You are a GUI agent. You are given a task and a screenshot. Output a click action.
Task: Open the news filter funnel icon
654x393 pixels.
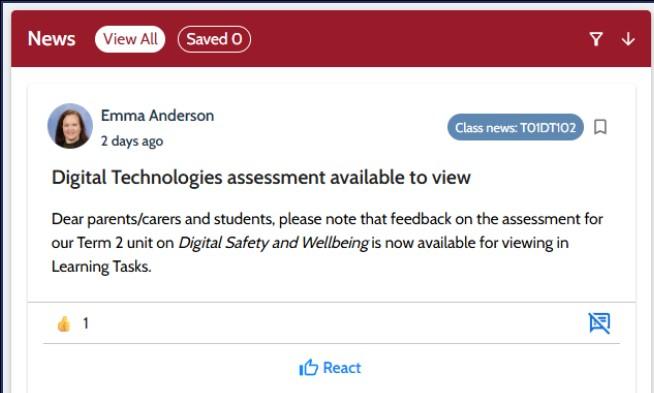point(596,39)
